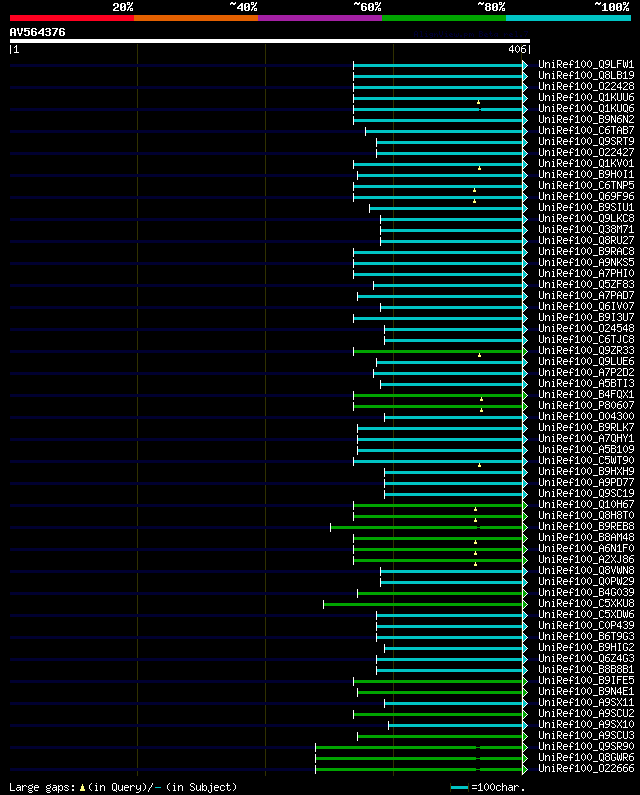Click the UniRef100_A9SCU2 label
Image resolution: width=640 pixels, height=795 pixels.
click(586, 713)
